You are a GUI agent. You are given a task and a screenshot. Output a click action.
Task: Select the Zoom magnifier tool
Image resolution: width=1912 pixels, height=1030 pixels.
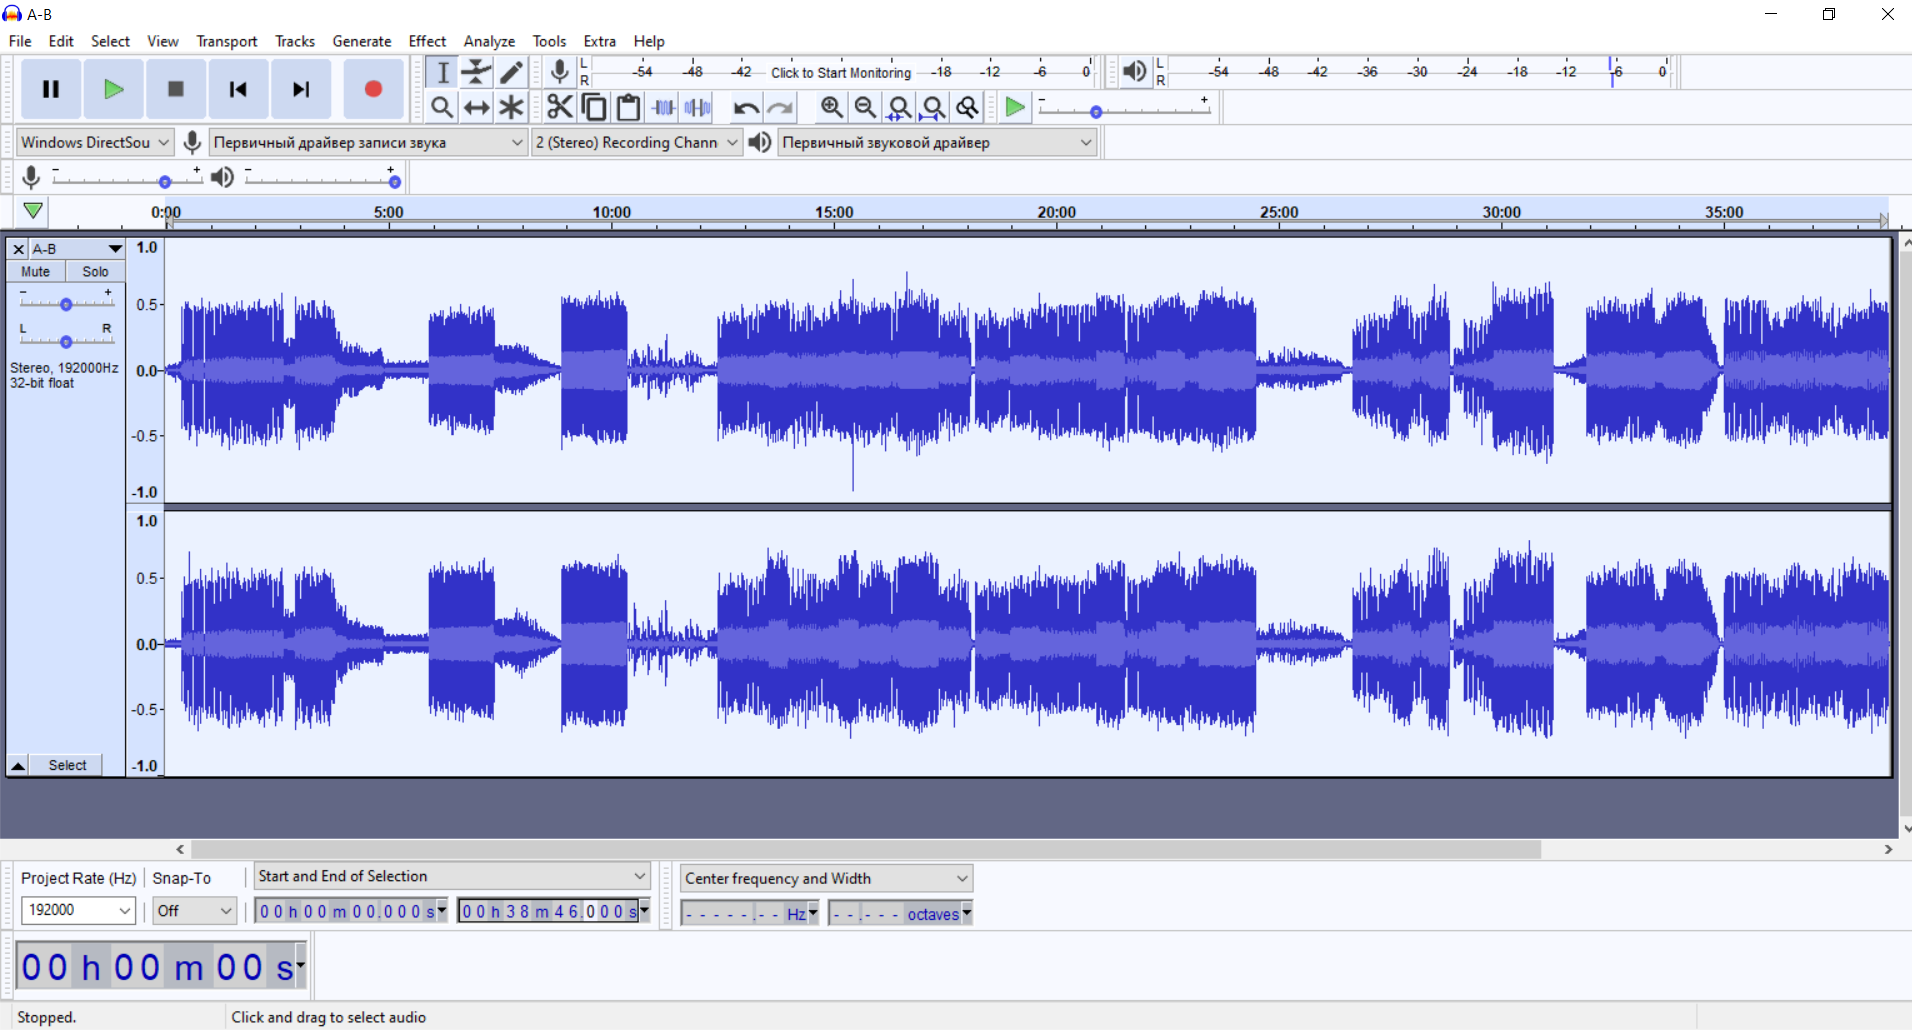coord(443,107)
